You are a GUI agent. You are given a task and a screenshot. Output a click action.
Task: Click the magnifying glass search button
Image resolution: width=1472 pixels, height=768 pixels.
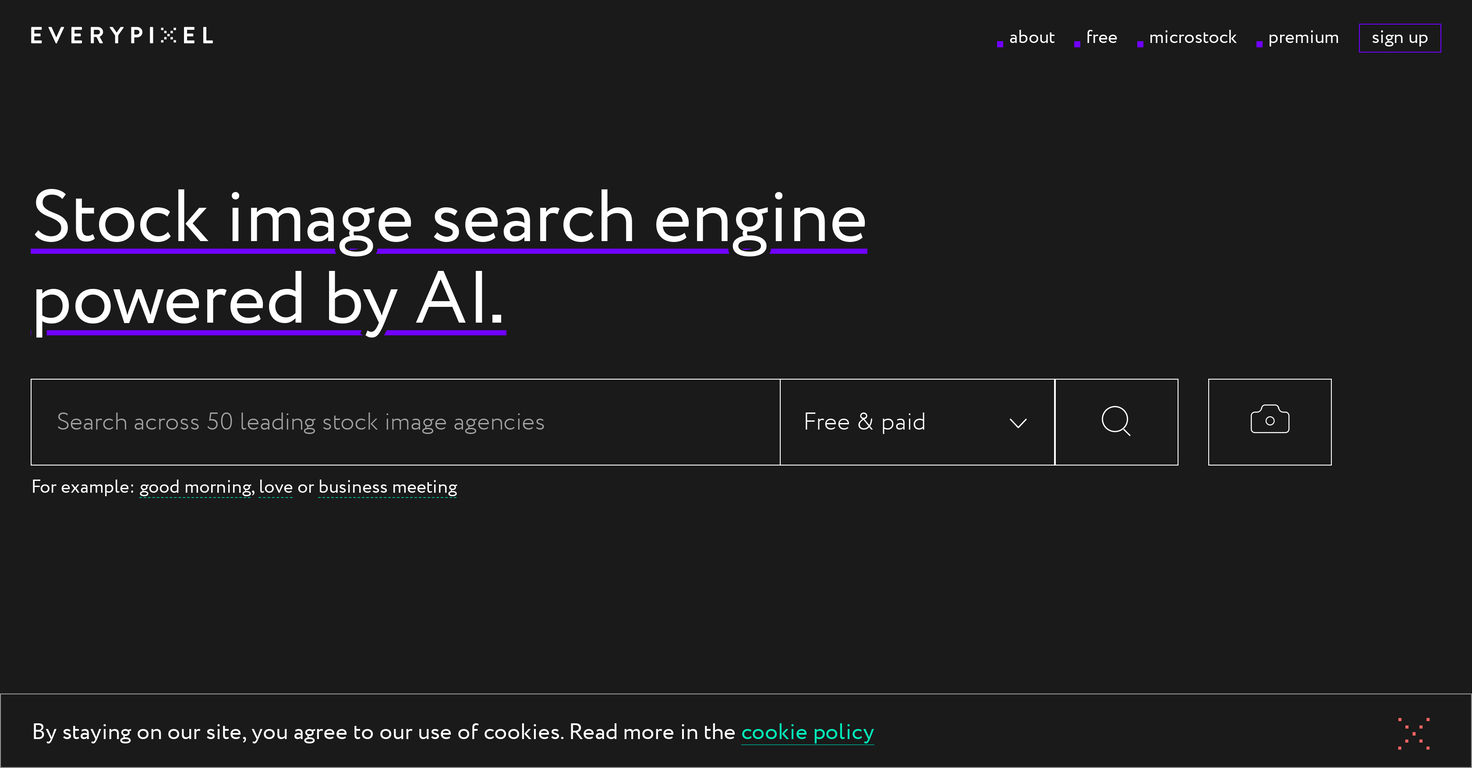[x=1116, y=422]
